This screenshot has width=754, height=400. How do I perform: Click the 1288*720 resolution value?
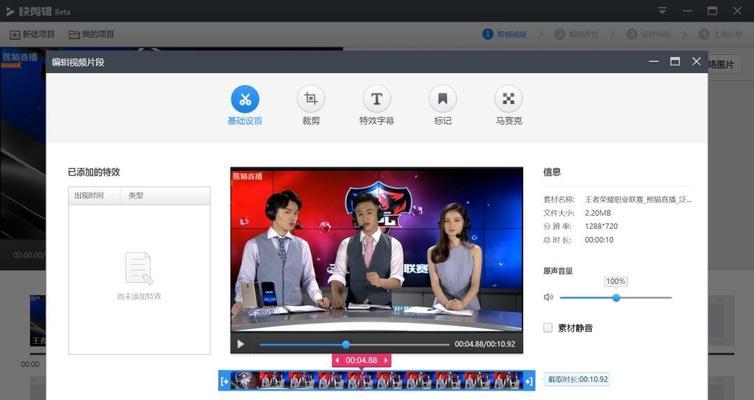coord(601,226)
